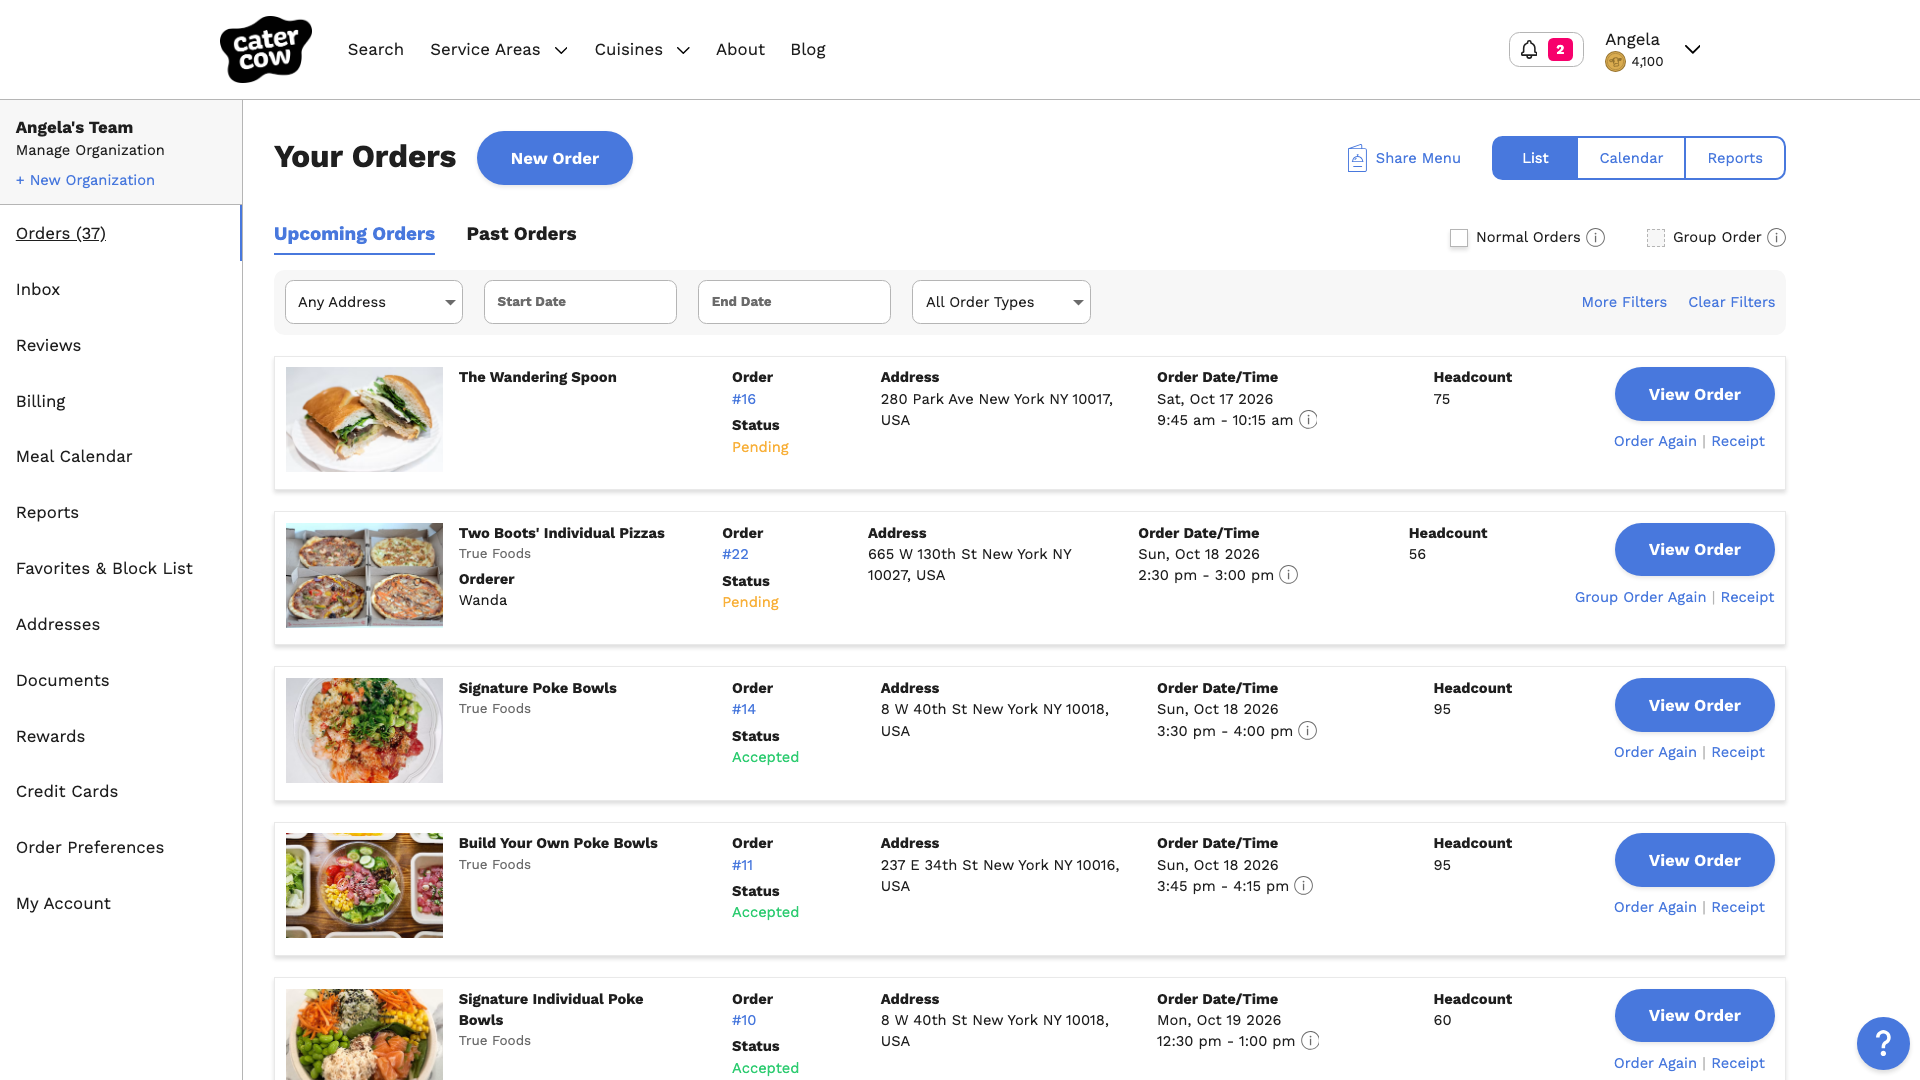Click the CaterCow logo

(266, 49)
